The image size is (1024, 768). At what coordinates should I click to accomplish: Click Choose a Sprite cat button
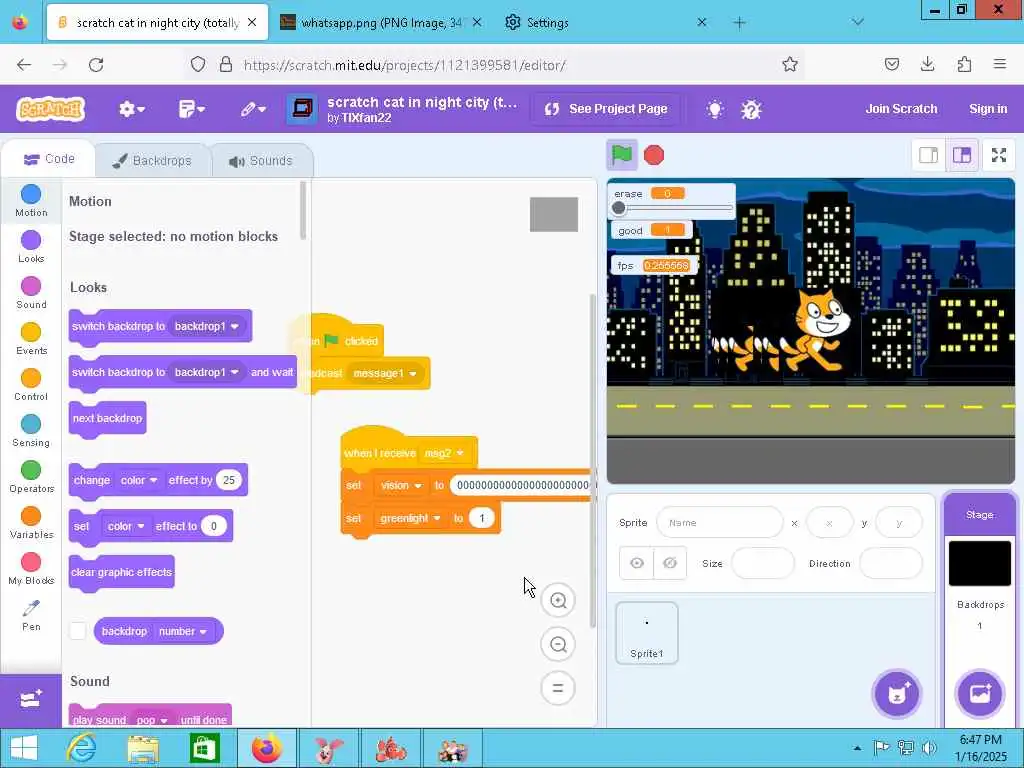click(x=897, y=694)
